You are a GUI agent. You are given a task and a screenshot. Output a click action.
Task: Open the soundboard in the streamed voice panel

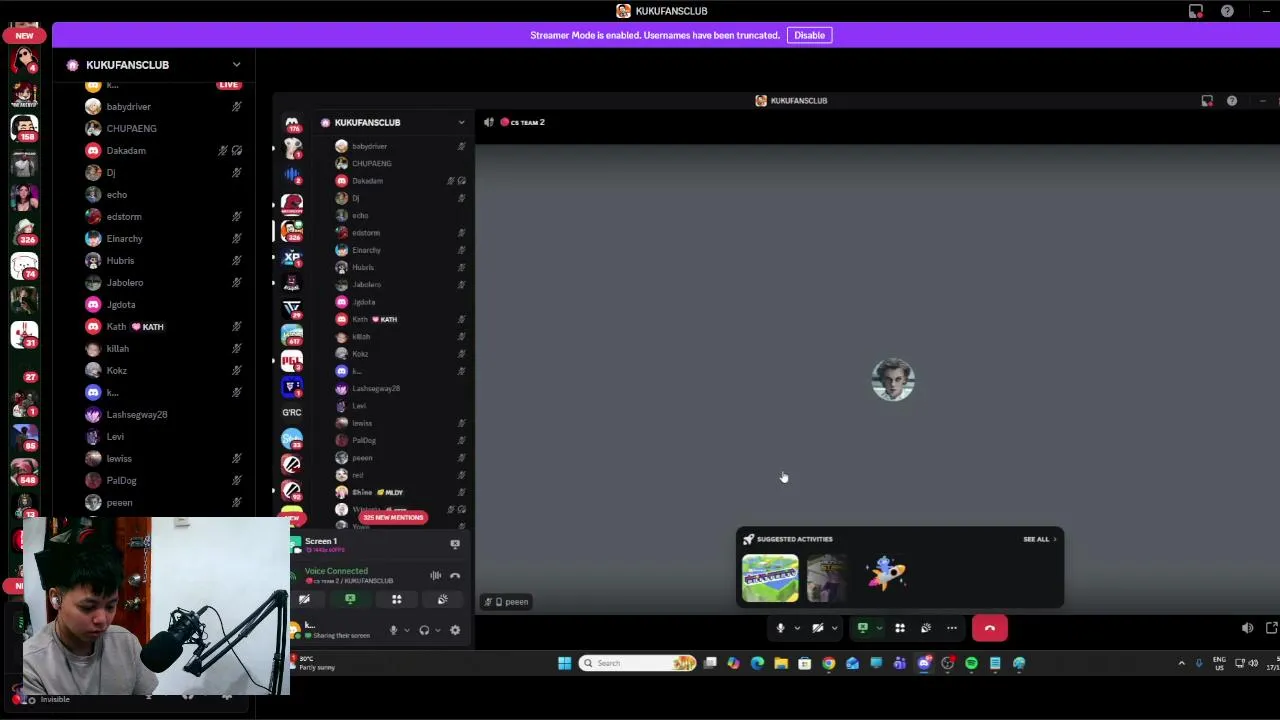(x=442, y=599)
